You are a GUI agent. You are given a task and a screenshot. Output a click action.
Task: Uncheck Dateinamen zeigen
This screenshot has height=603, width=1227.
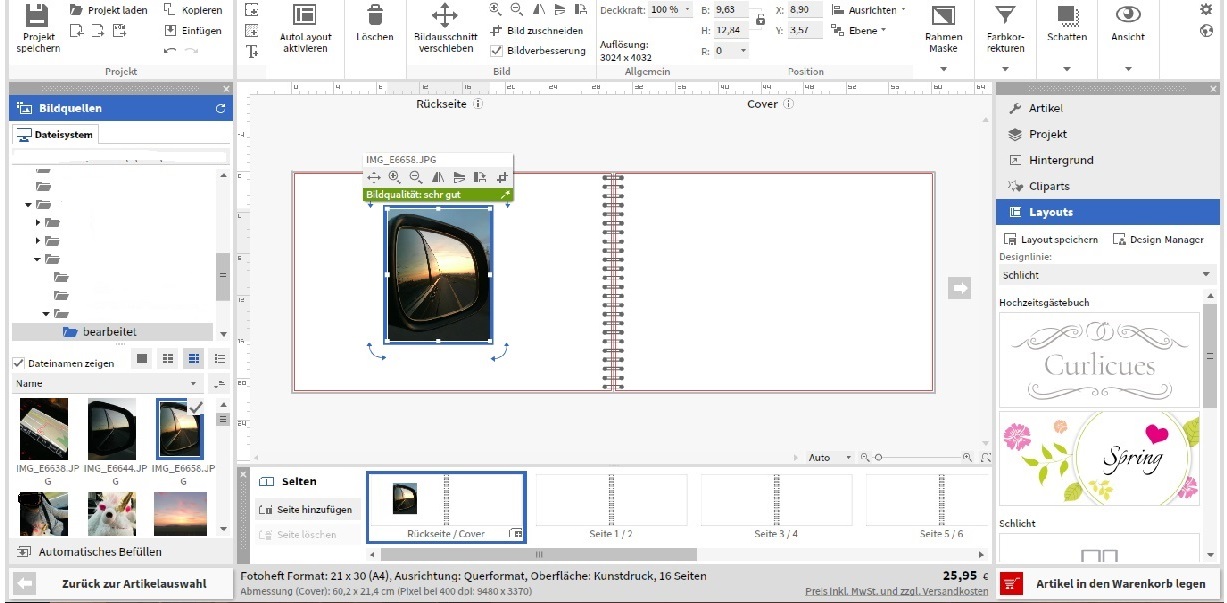(x=18, y=363)
